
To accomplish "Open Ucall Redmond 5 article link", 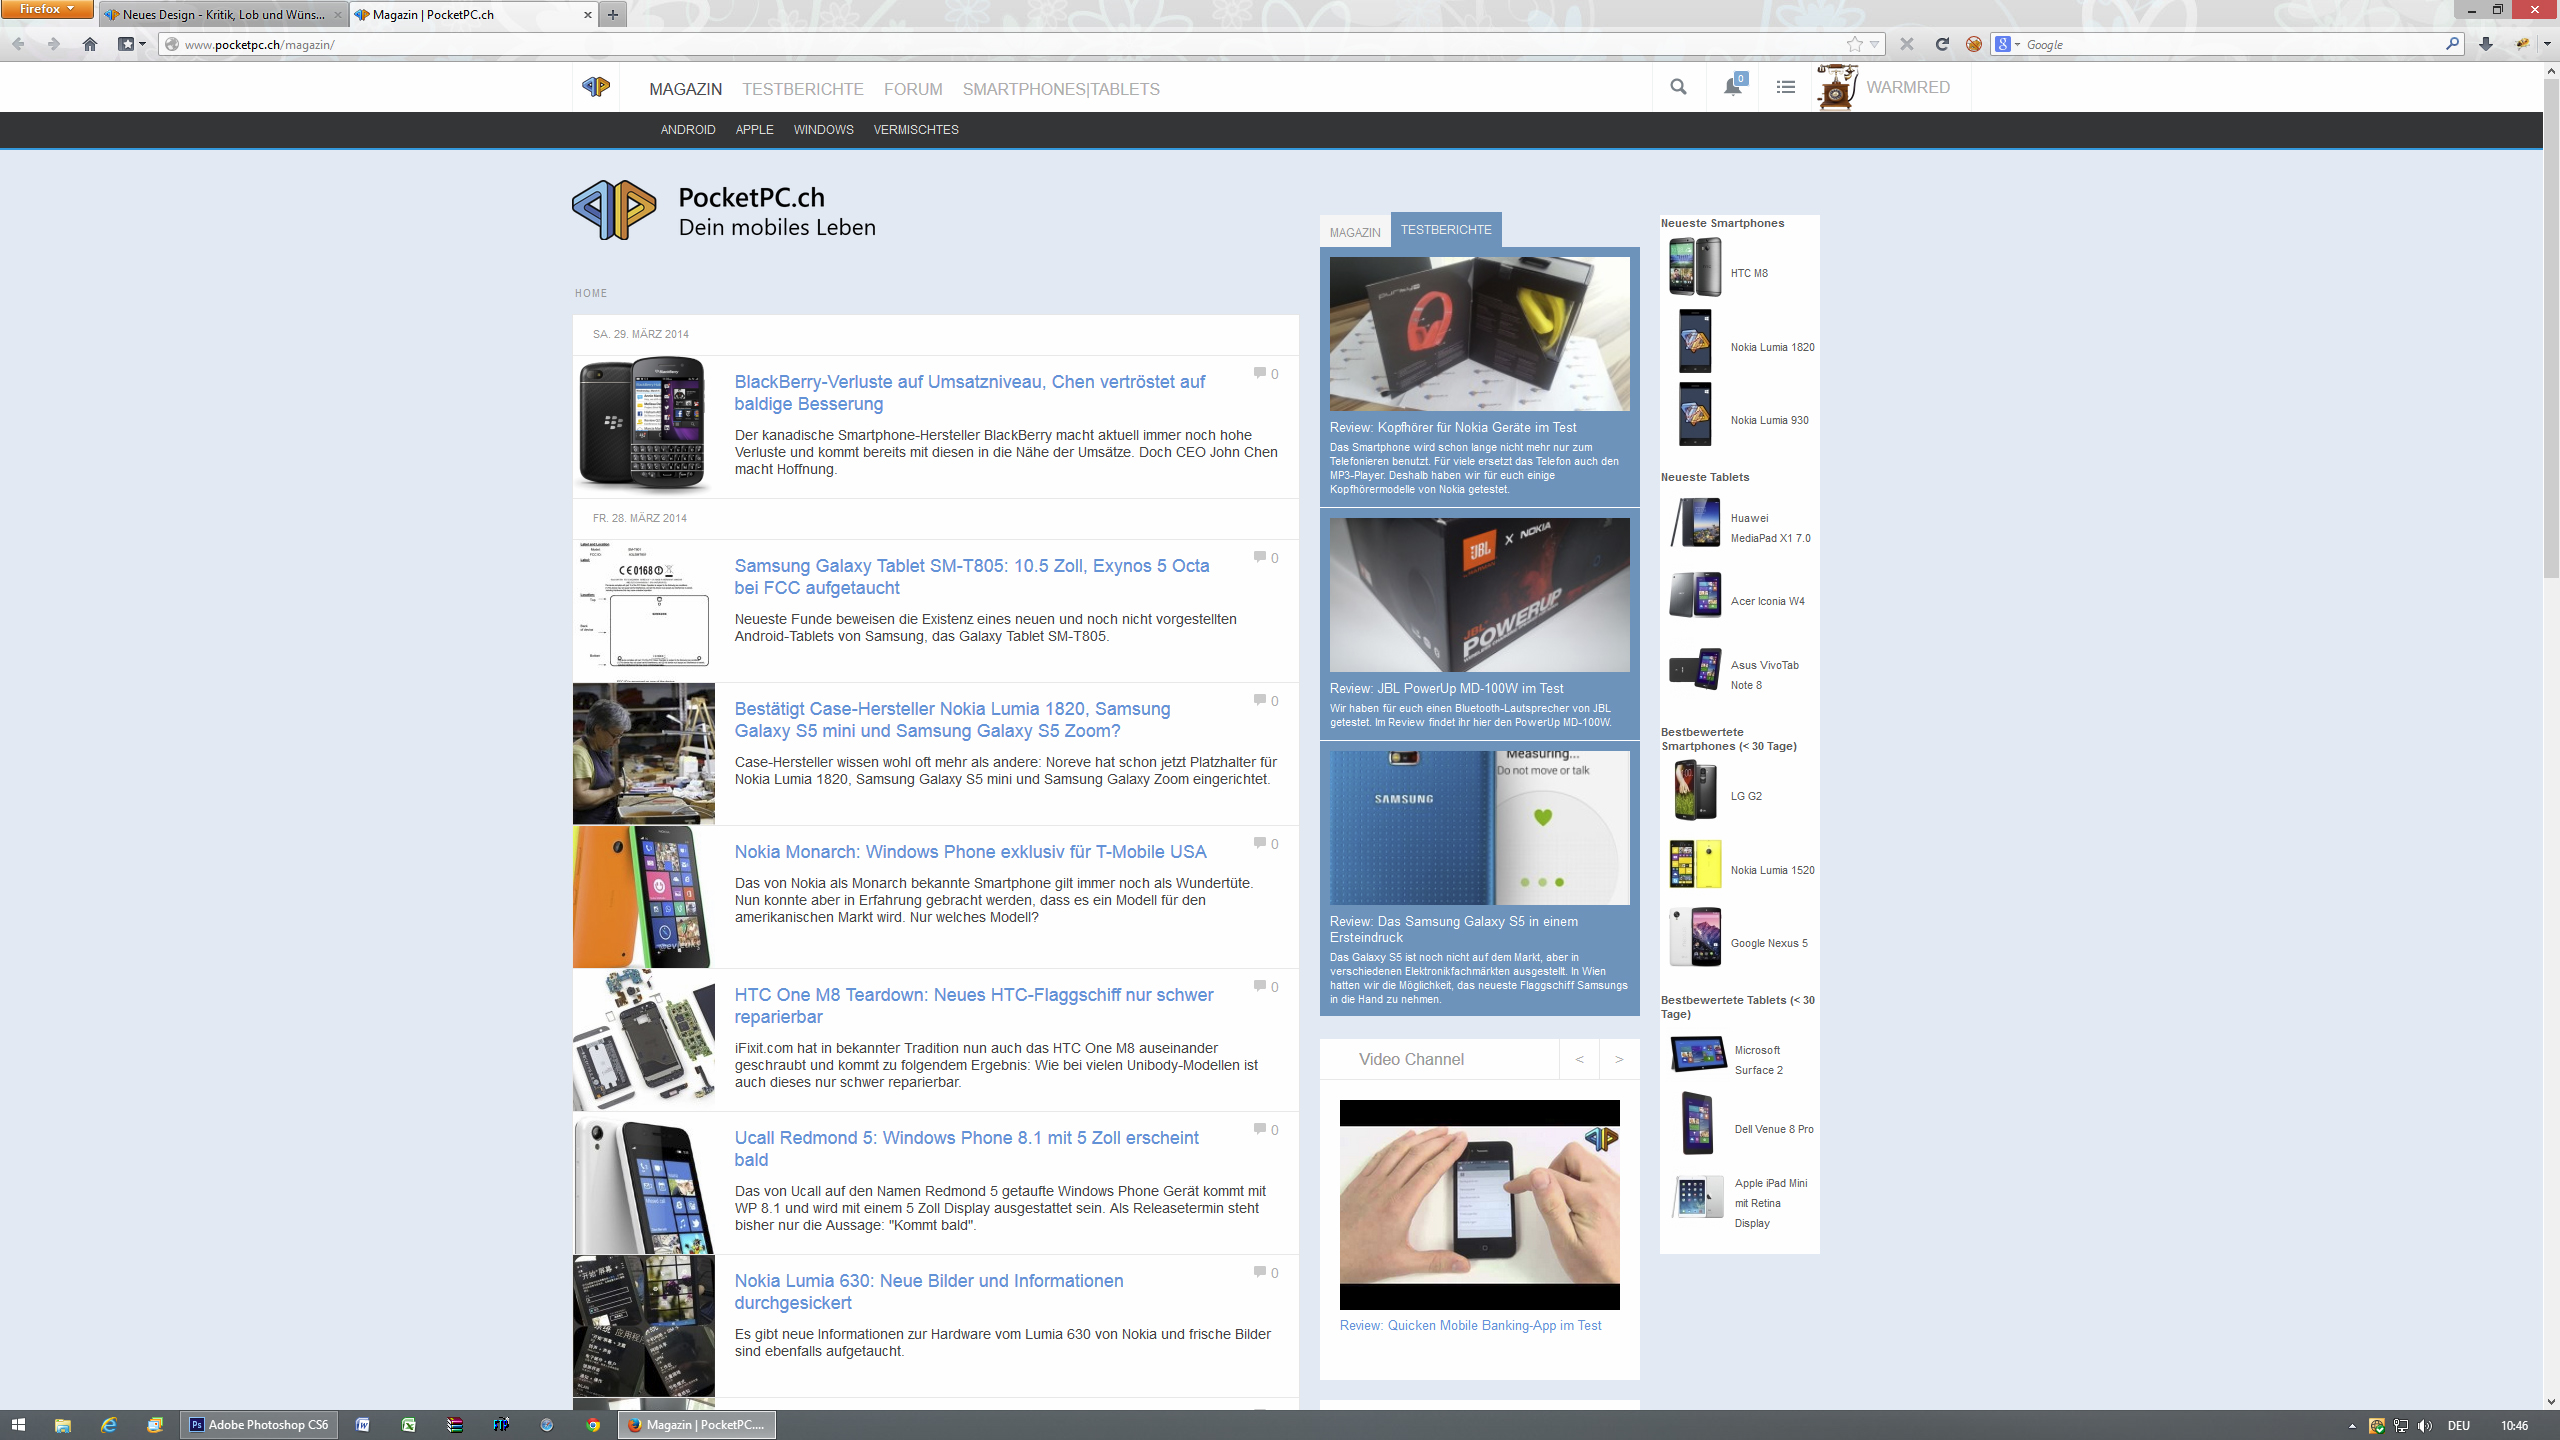I will [966, 1149].
